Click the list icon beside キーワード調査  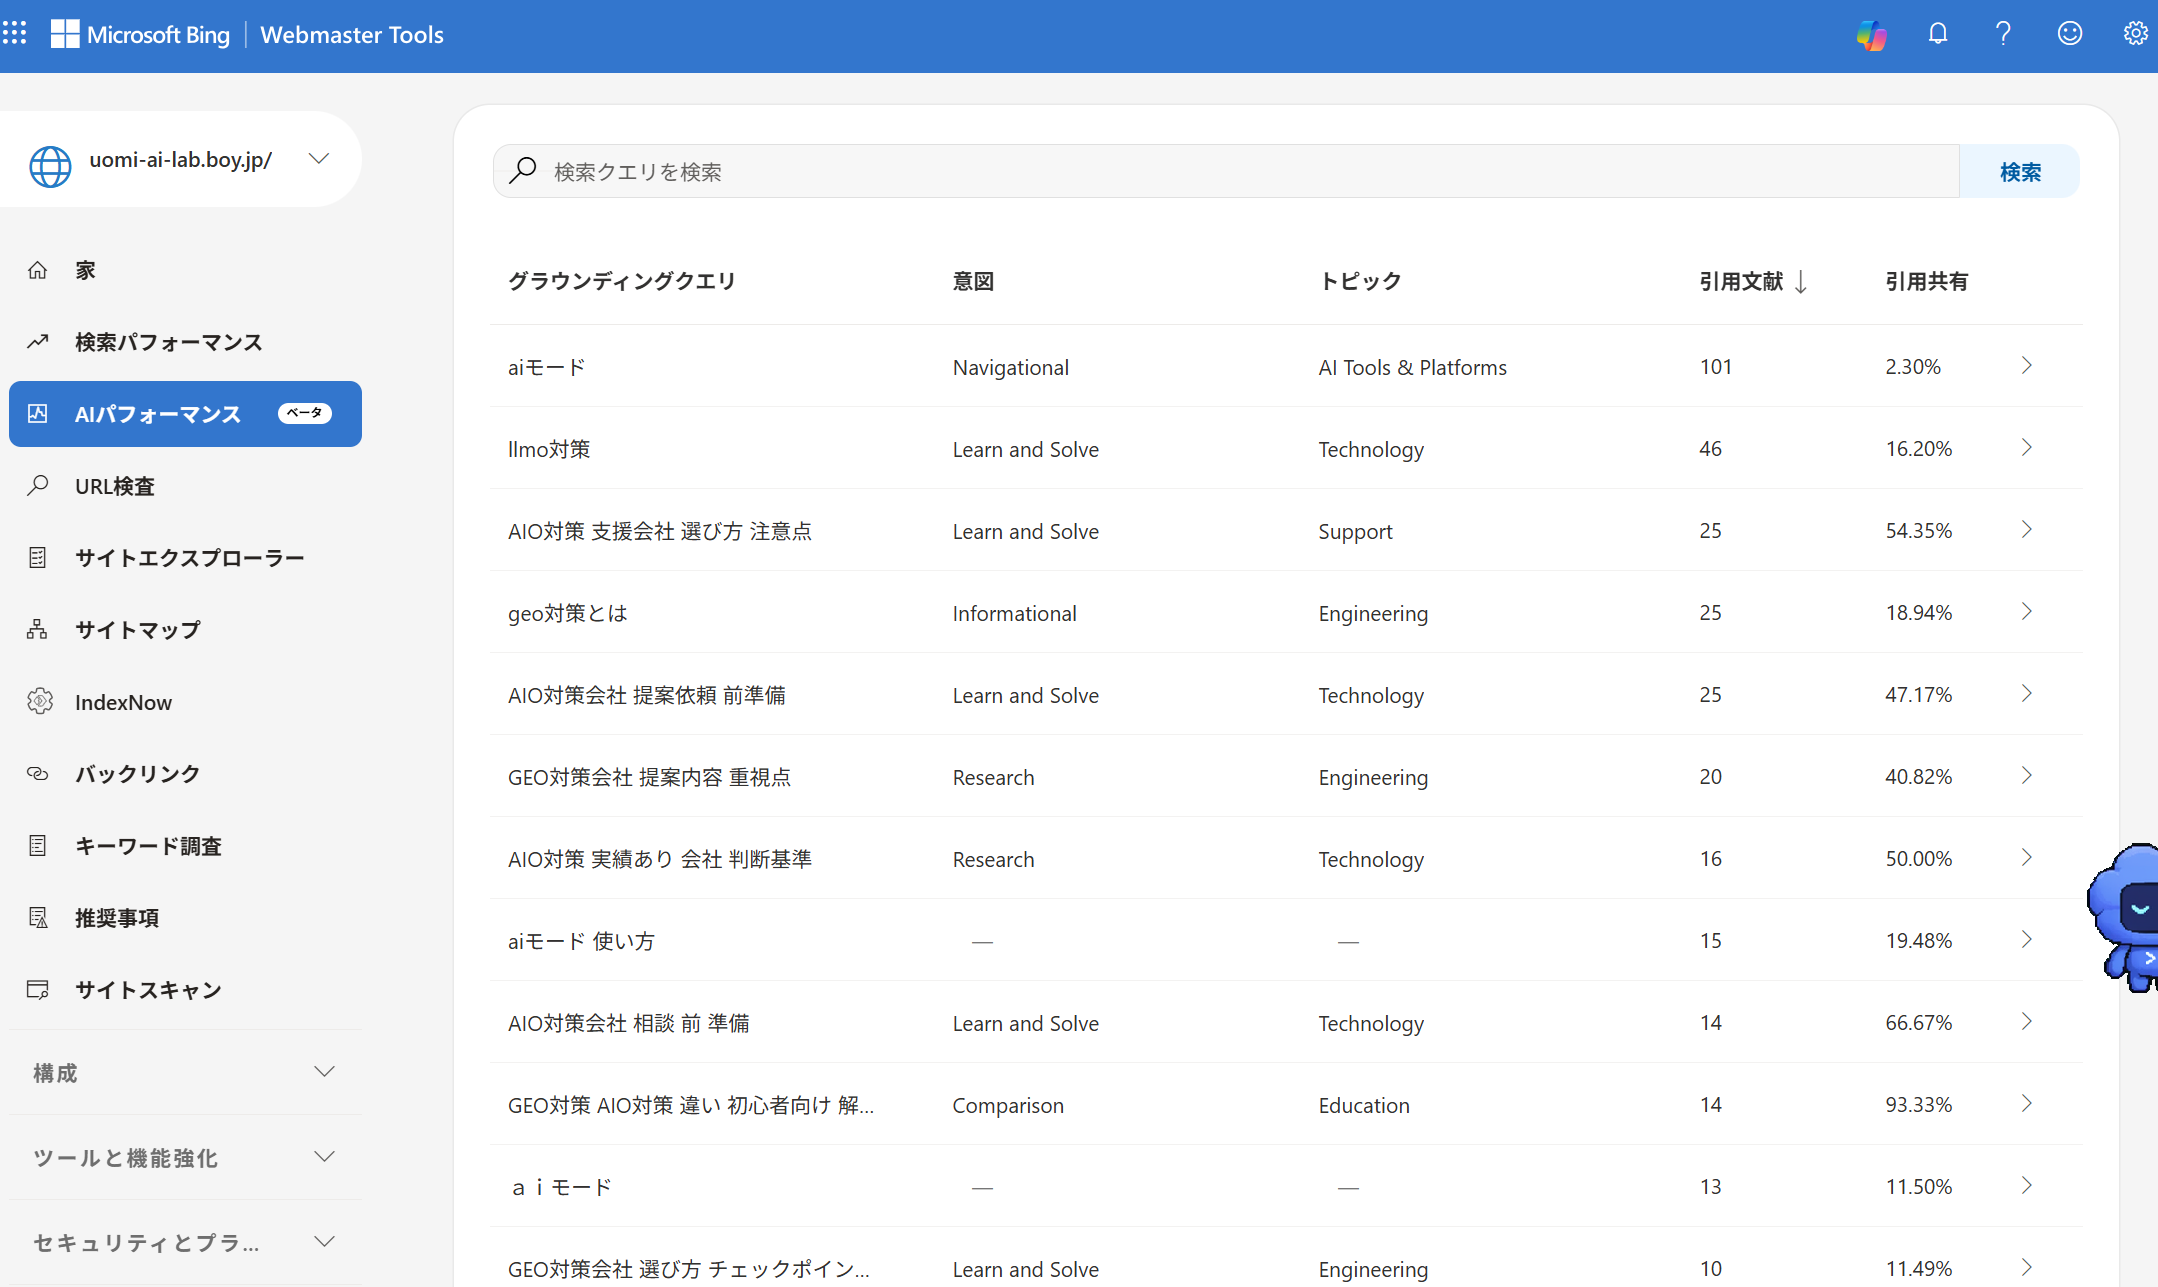pyautogui.click(x=38, y=846)
